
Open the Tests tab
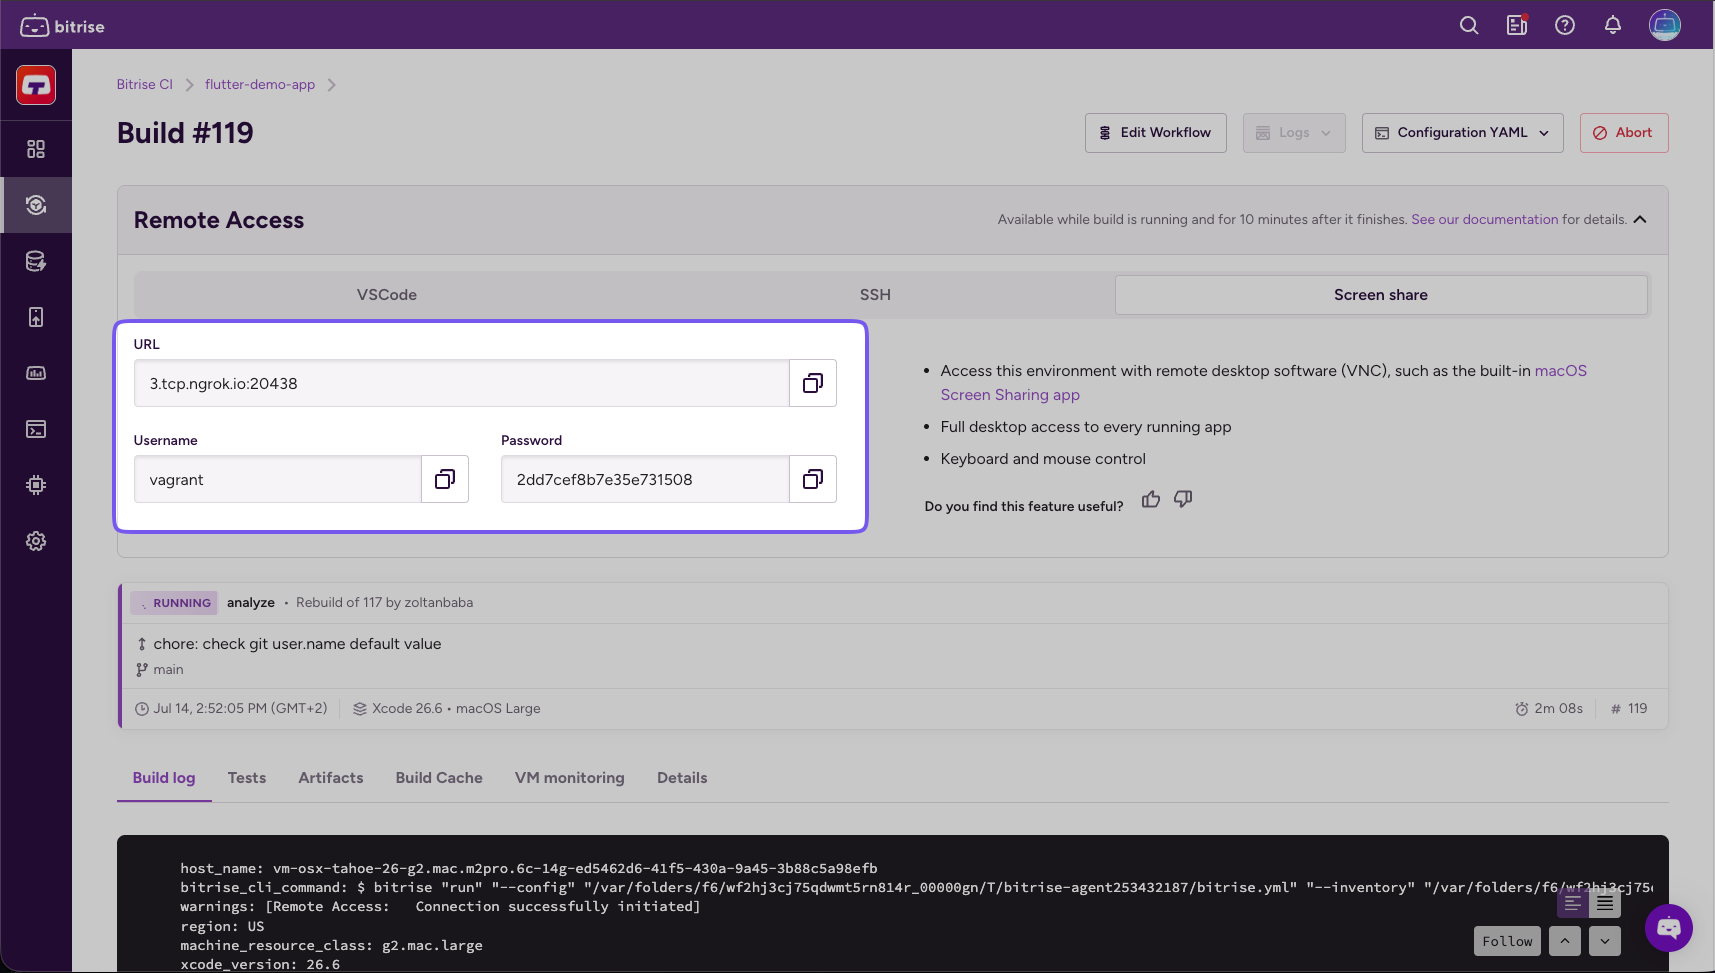pos(247,778)
